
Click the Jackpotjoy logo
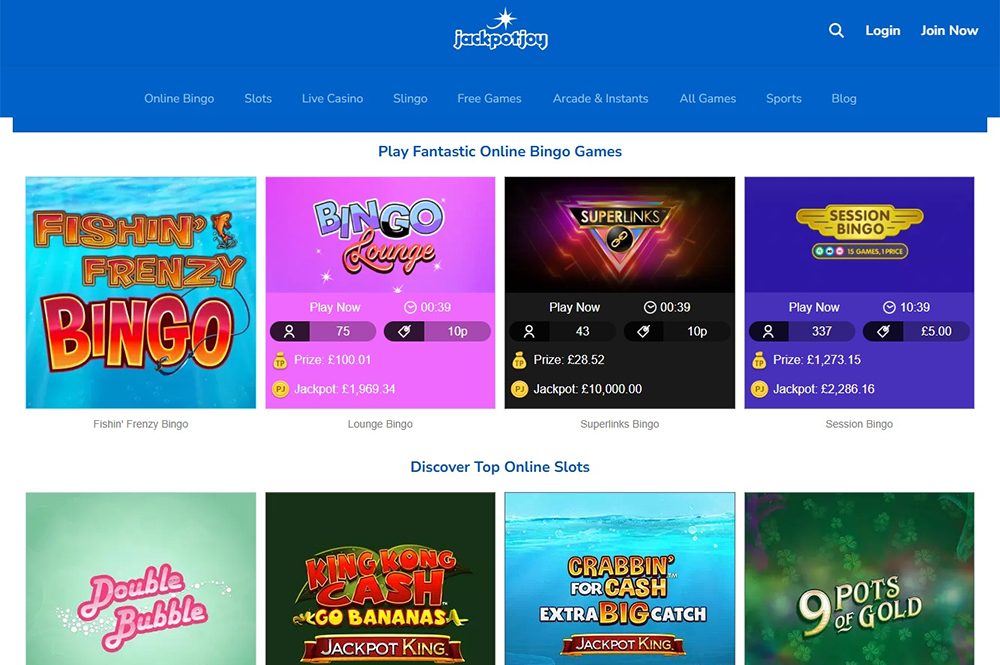pyautogui.click(x=501, y=29)
